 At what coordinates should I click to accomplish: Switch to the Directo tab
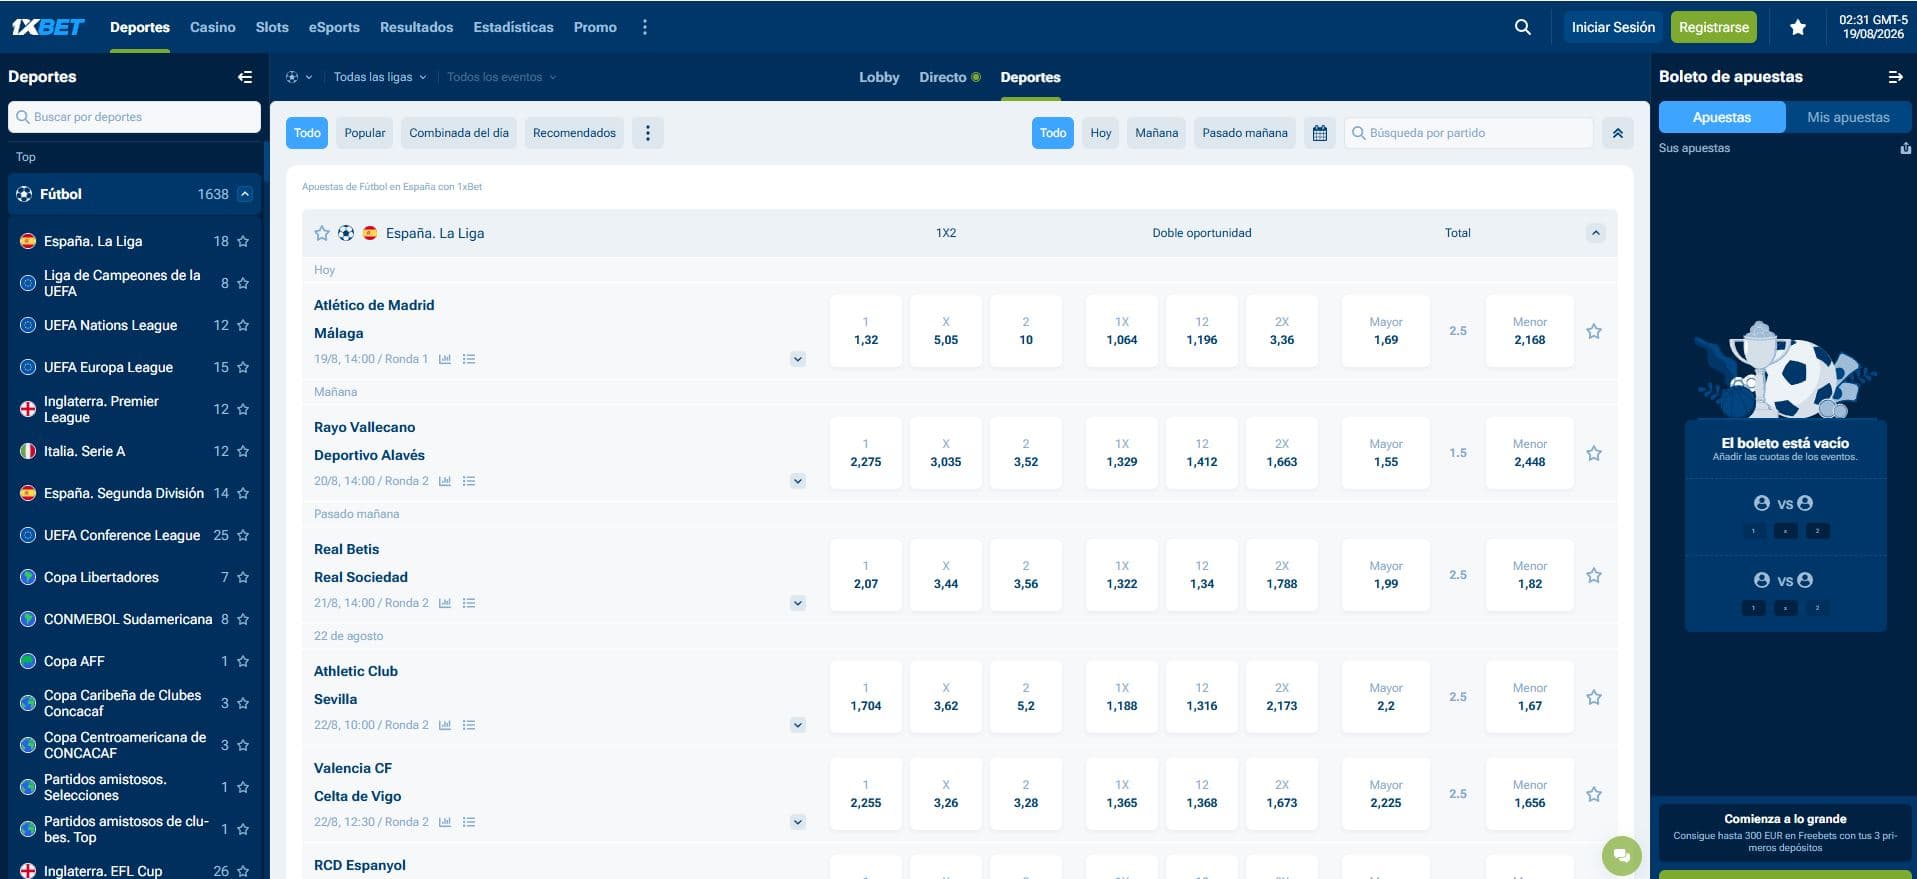pyautogui.click(x=949, y=77)
